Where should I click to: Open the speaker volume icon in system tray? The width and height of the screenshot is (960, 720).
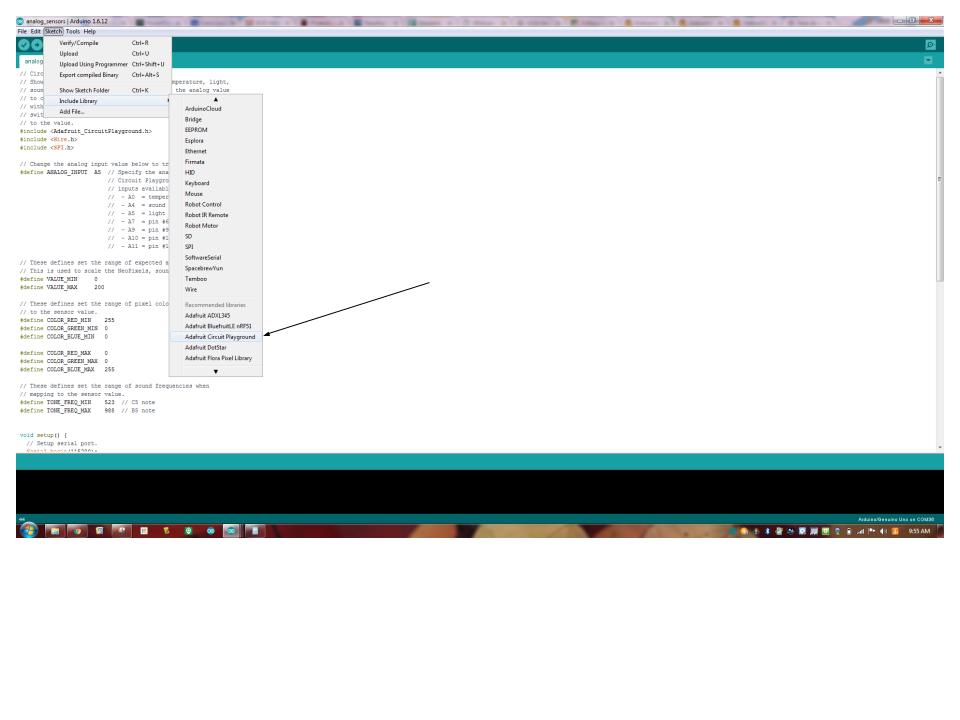(x=883, y=533)
